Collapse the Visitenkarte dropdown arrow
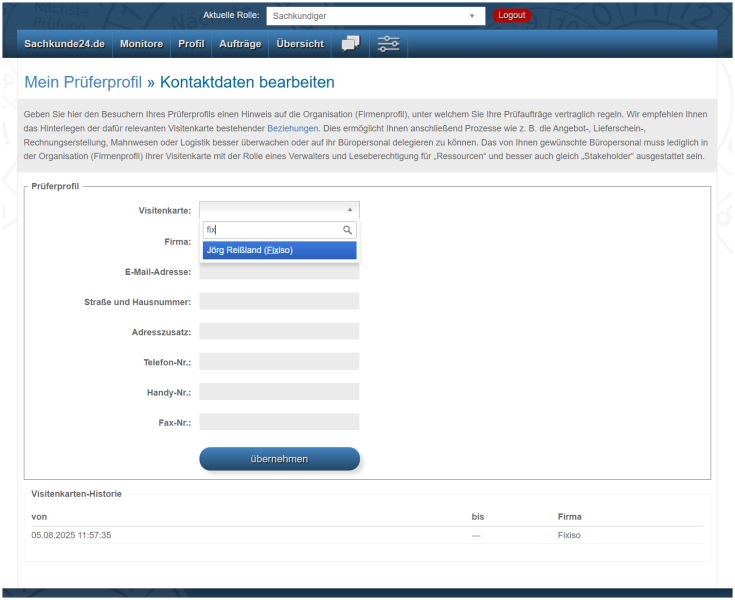Screen dimensions: 735x600 (349, 210)
